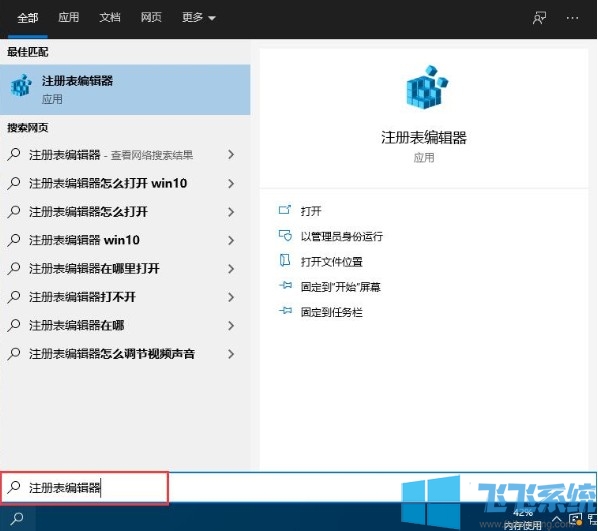
Task: Click 打开文件位置 action
Action: 331,262
